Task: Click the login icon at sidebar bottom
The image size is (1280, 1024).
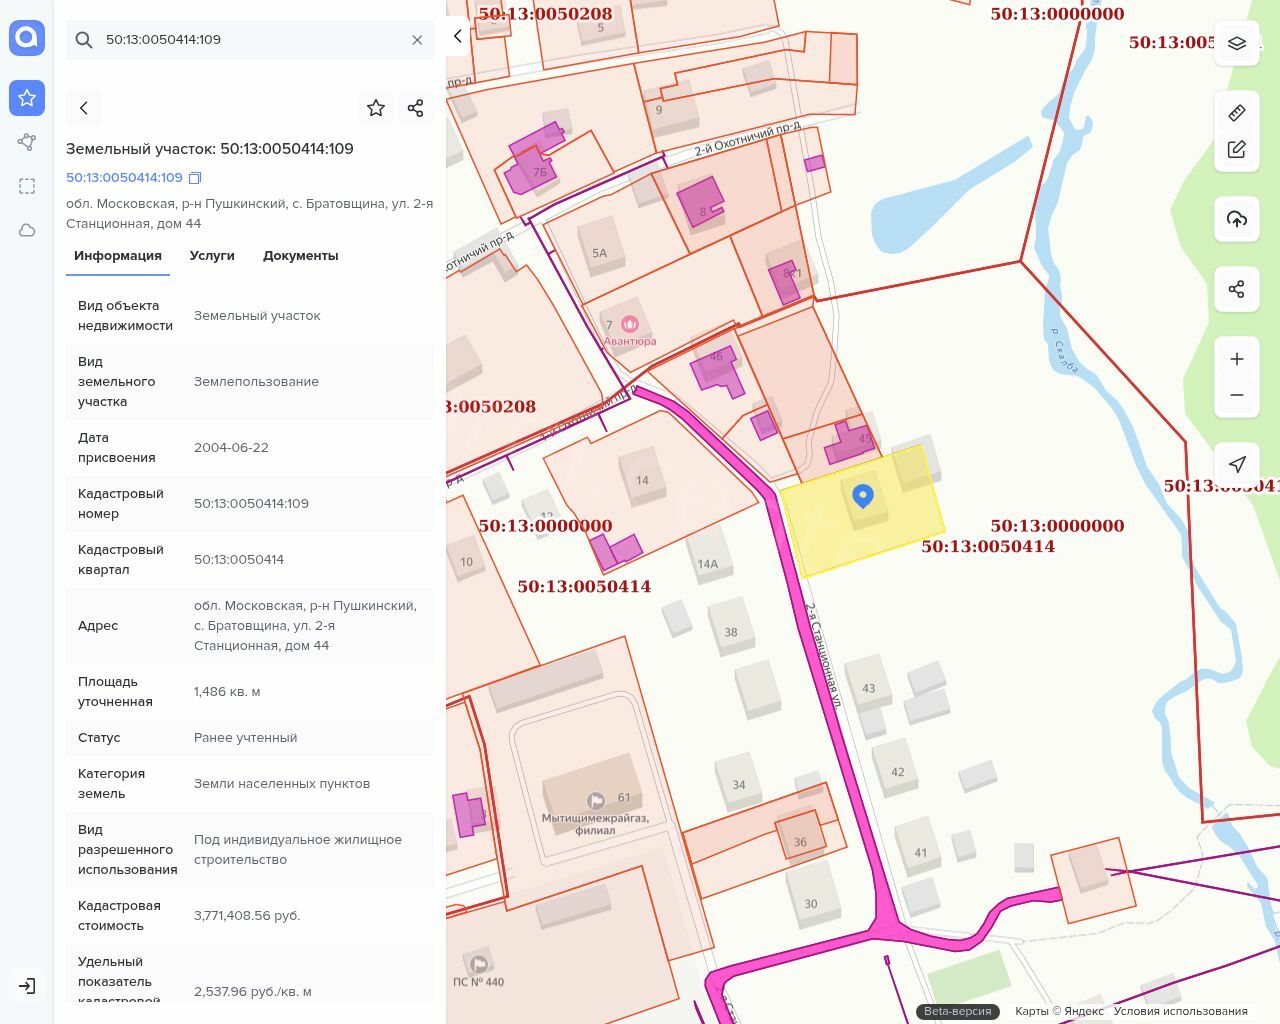Action: [27, 986]
